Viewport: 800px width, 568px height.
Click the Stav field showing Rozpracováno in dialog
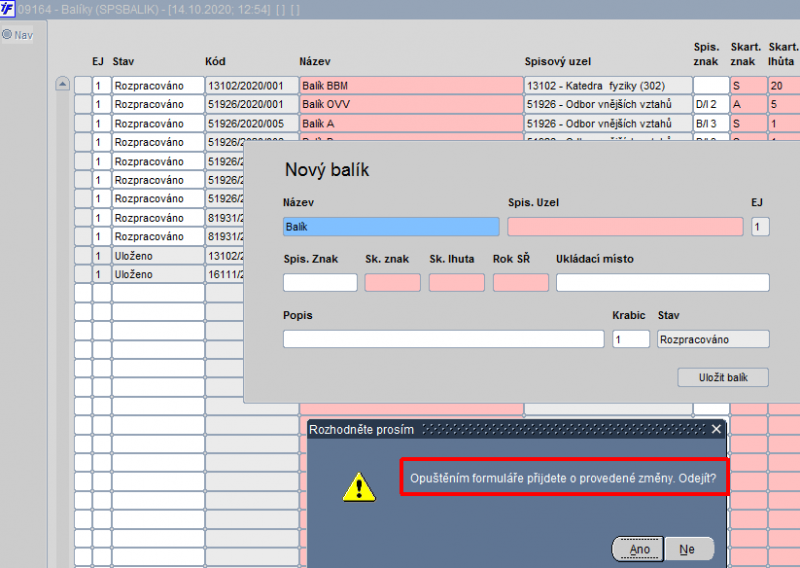tap(713, 339)
